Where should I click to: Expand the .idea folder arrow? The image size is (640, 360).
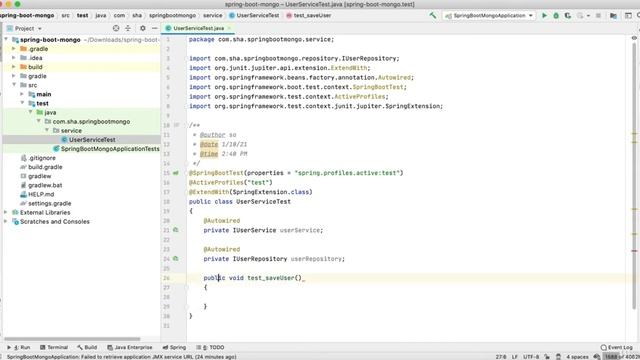pos(14,58)
